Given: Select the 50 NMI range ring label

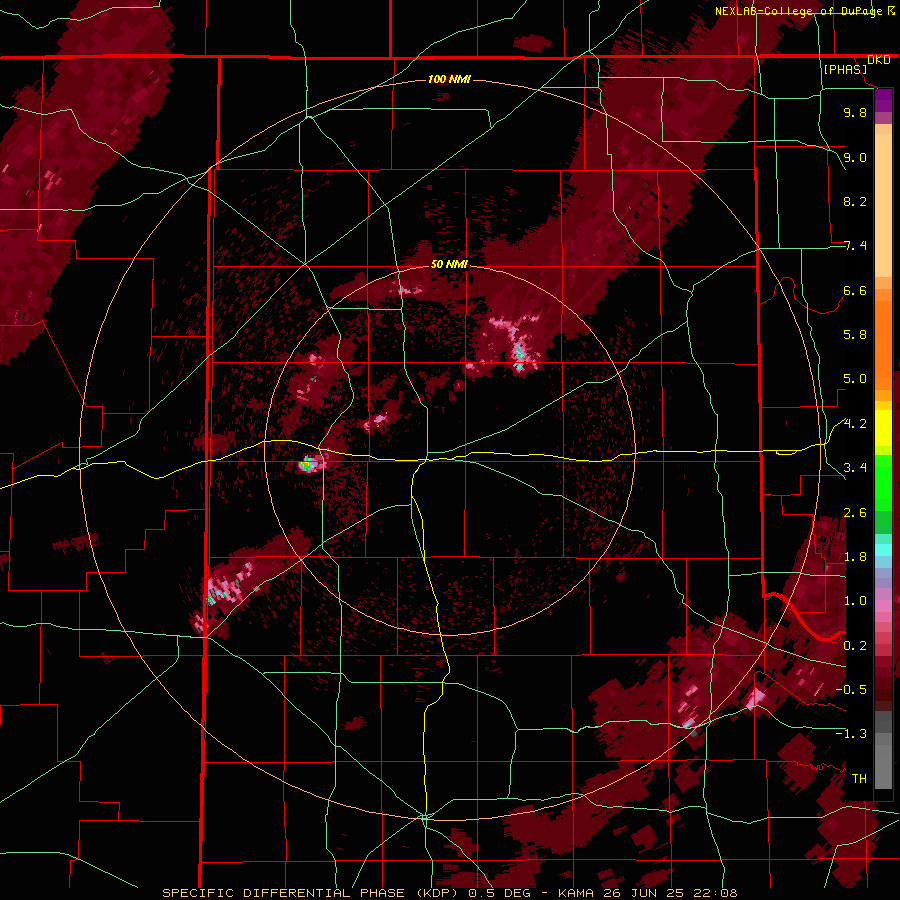Looking at the screenshot, I should click(x=449, y=264).
